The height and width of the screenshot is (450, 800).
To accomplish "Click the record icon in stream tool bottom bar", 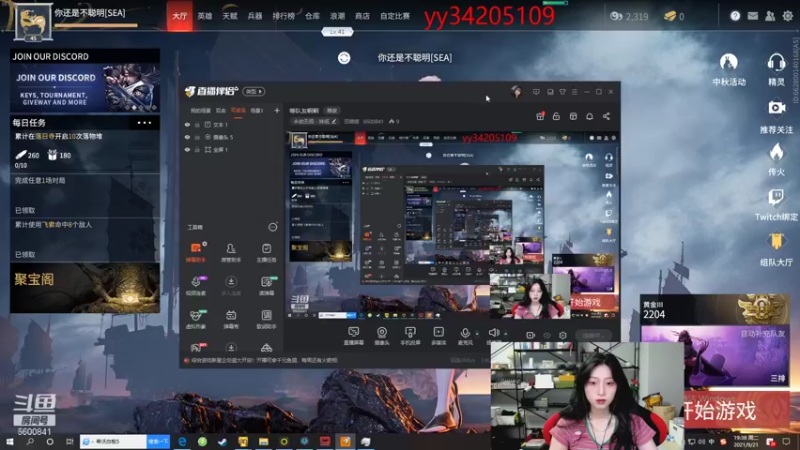I will pyautogui.click(x=530, y=335).
